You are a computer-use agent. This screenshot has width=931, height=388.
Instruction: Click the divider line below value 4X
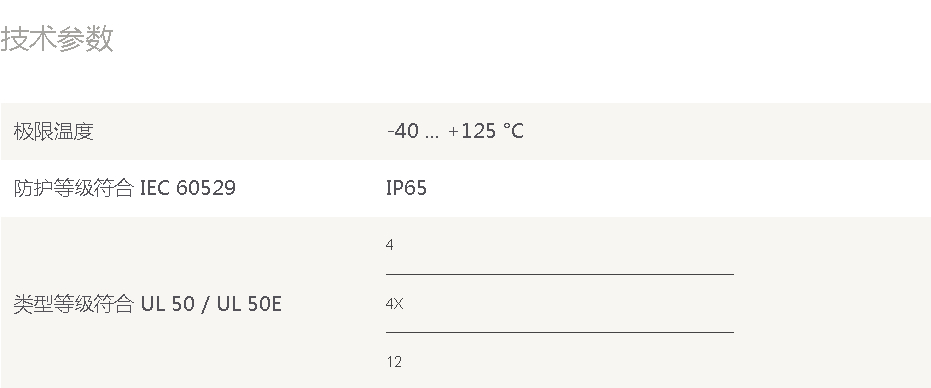coord(560,332)
